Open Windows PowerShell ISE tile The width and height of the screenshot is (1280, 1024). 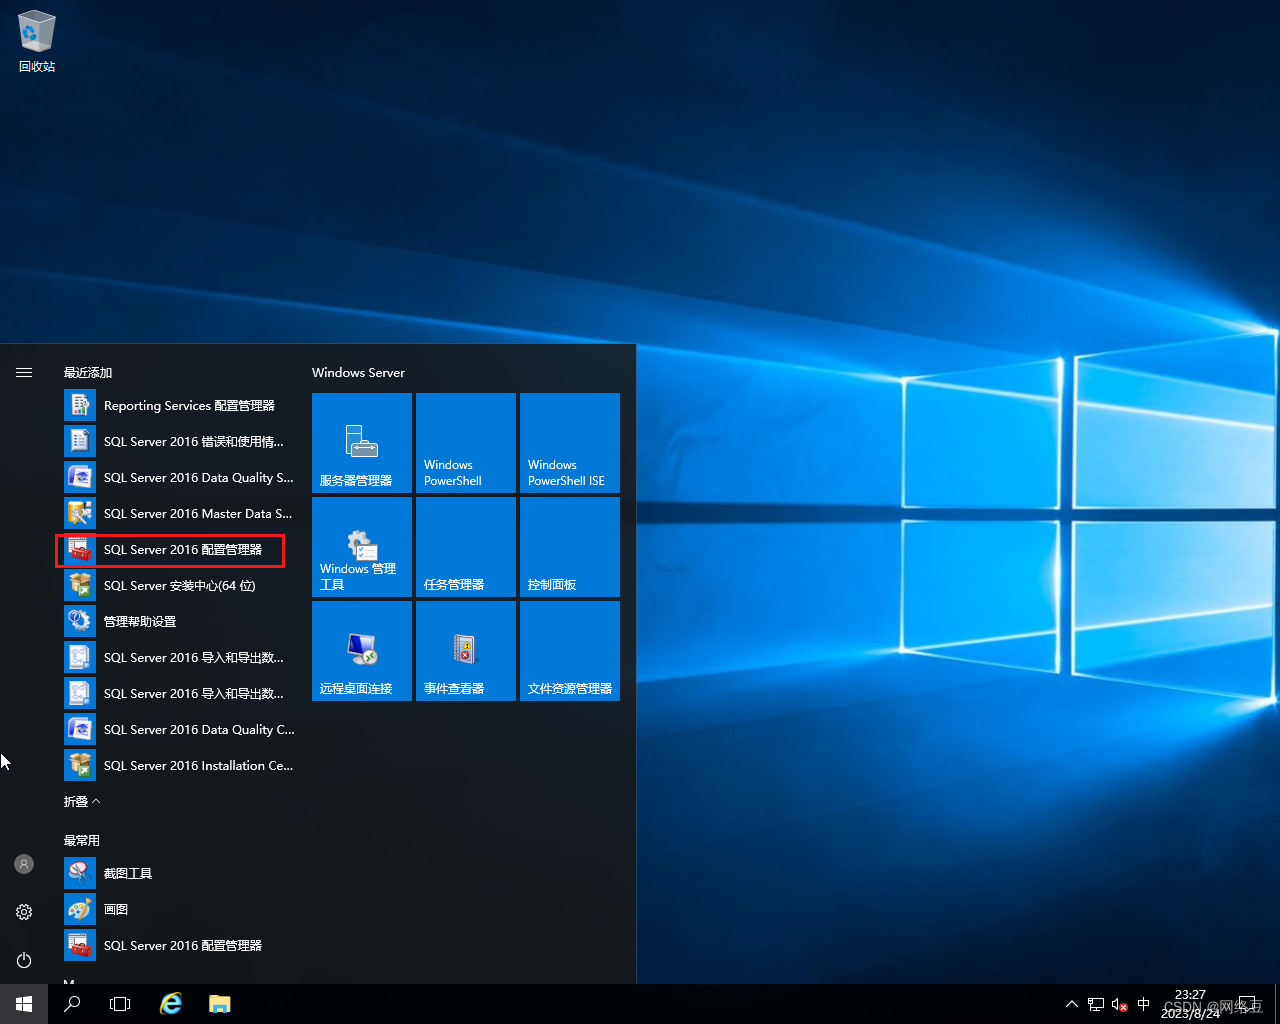point(570,443)
